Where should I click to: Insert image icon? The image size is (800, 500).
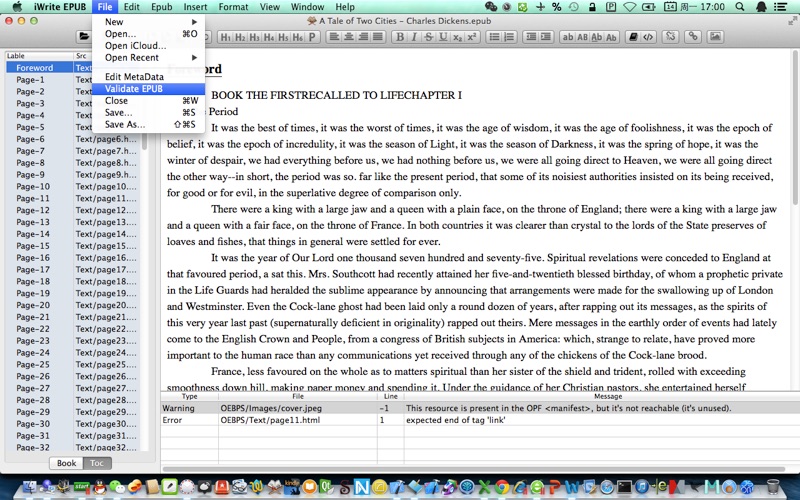715,36
